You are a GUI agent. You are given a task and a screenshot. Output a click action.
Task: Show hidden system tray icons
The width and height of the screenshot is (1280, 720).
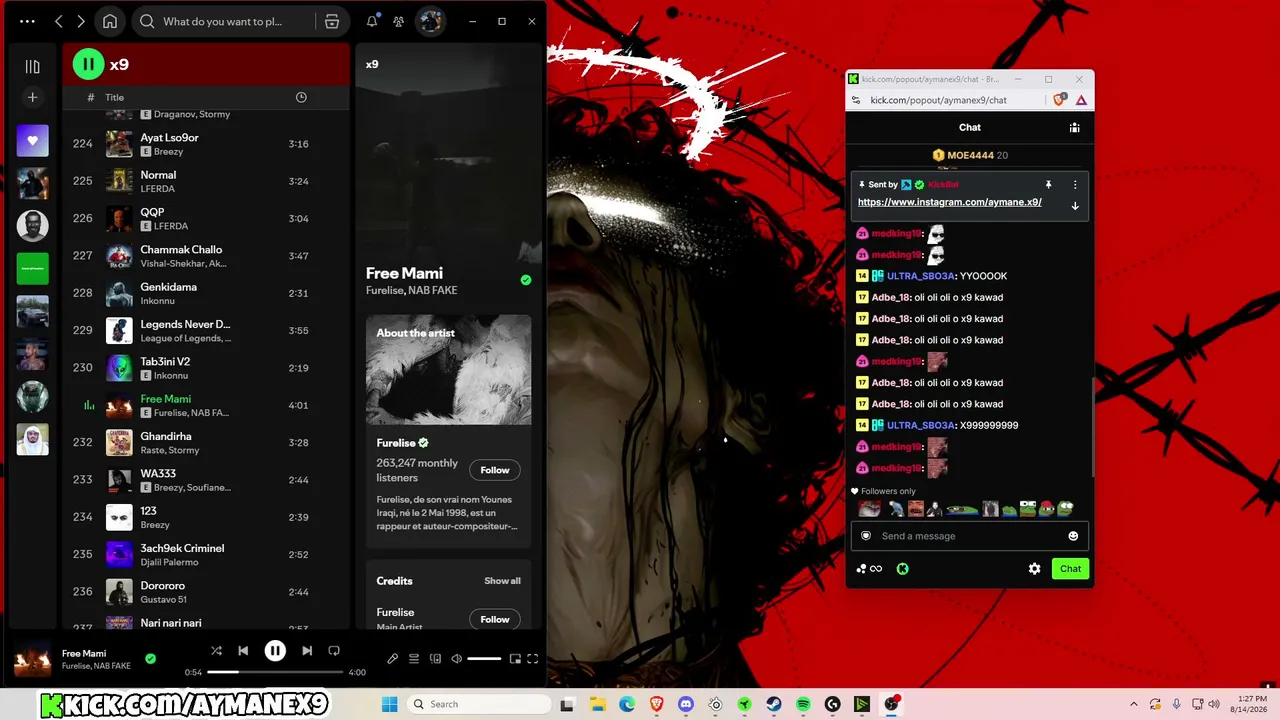tap(1133, 704)
